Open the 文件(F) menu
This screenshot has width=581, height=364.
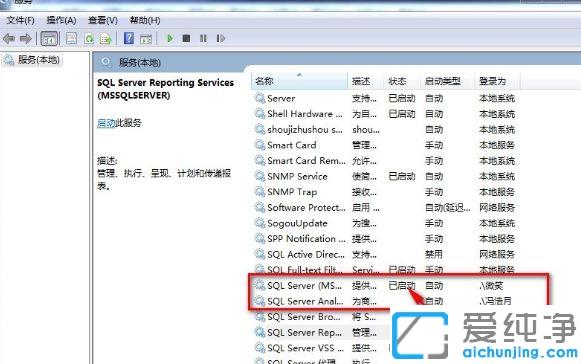(20, 20)
